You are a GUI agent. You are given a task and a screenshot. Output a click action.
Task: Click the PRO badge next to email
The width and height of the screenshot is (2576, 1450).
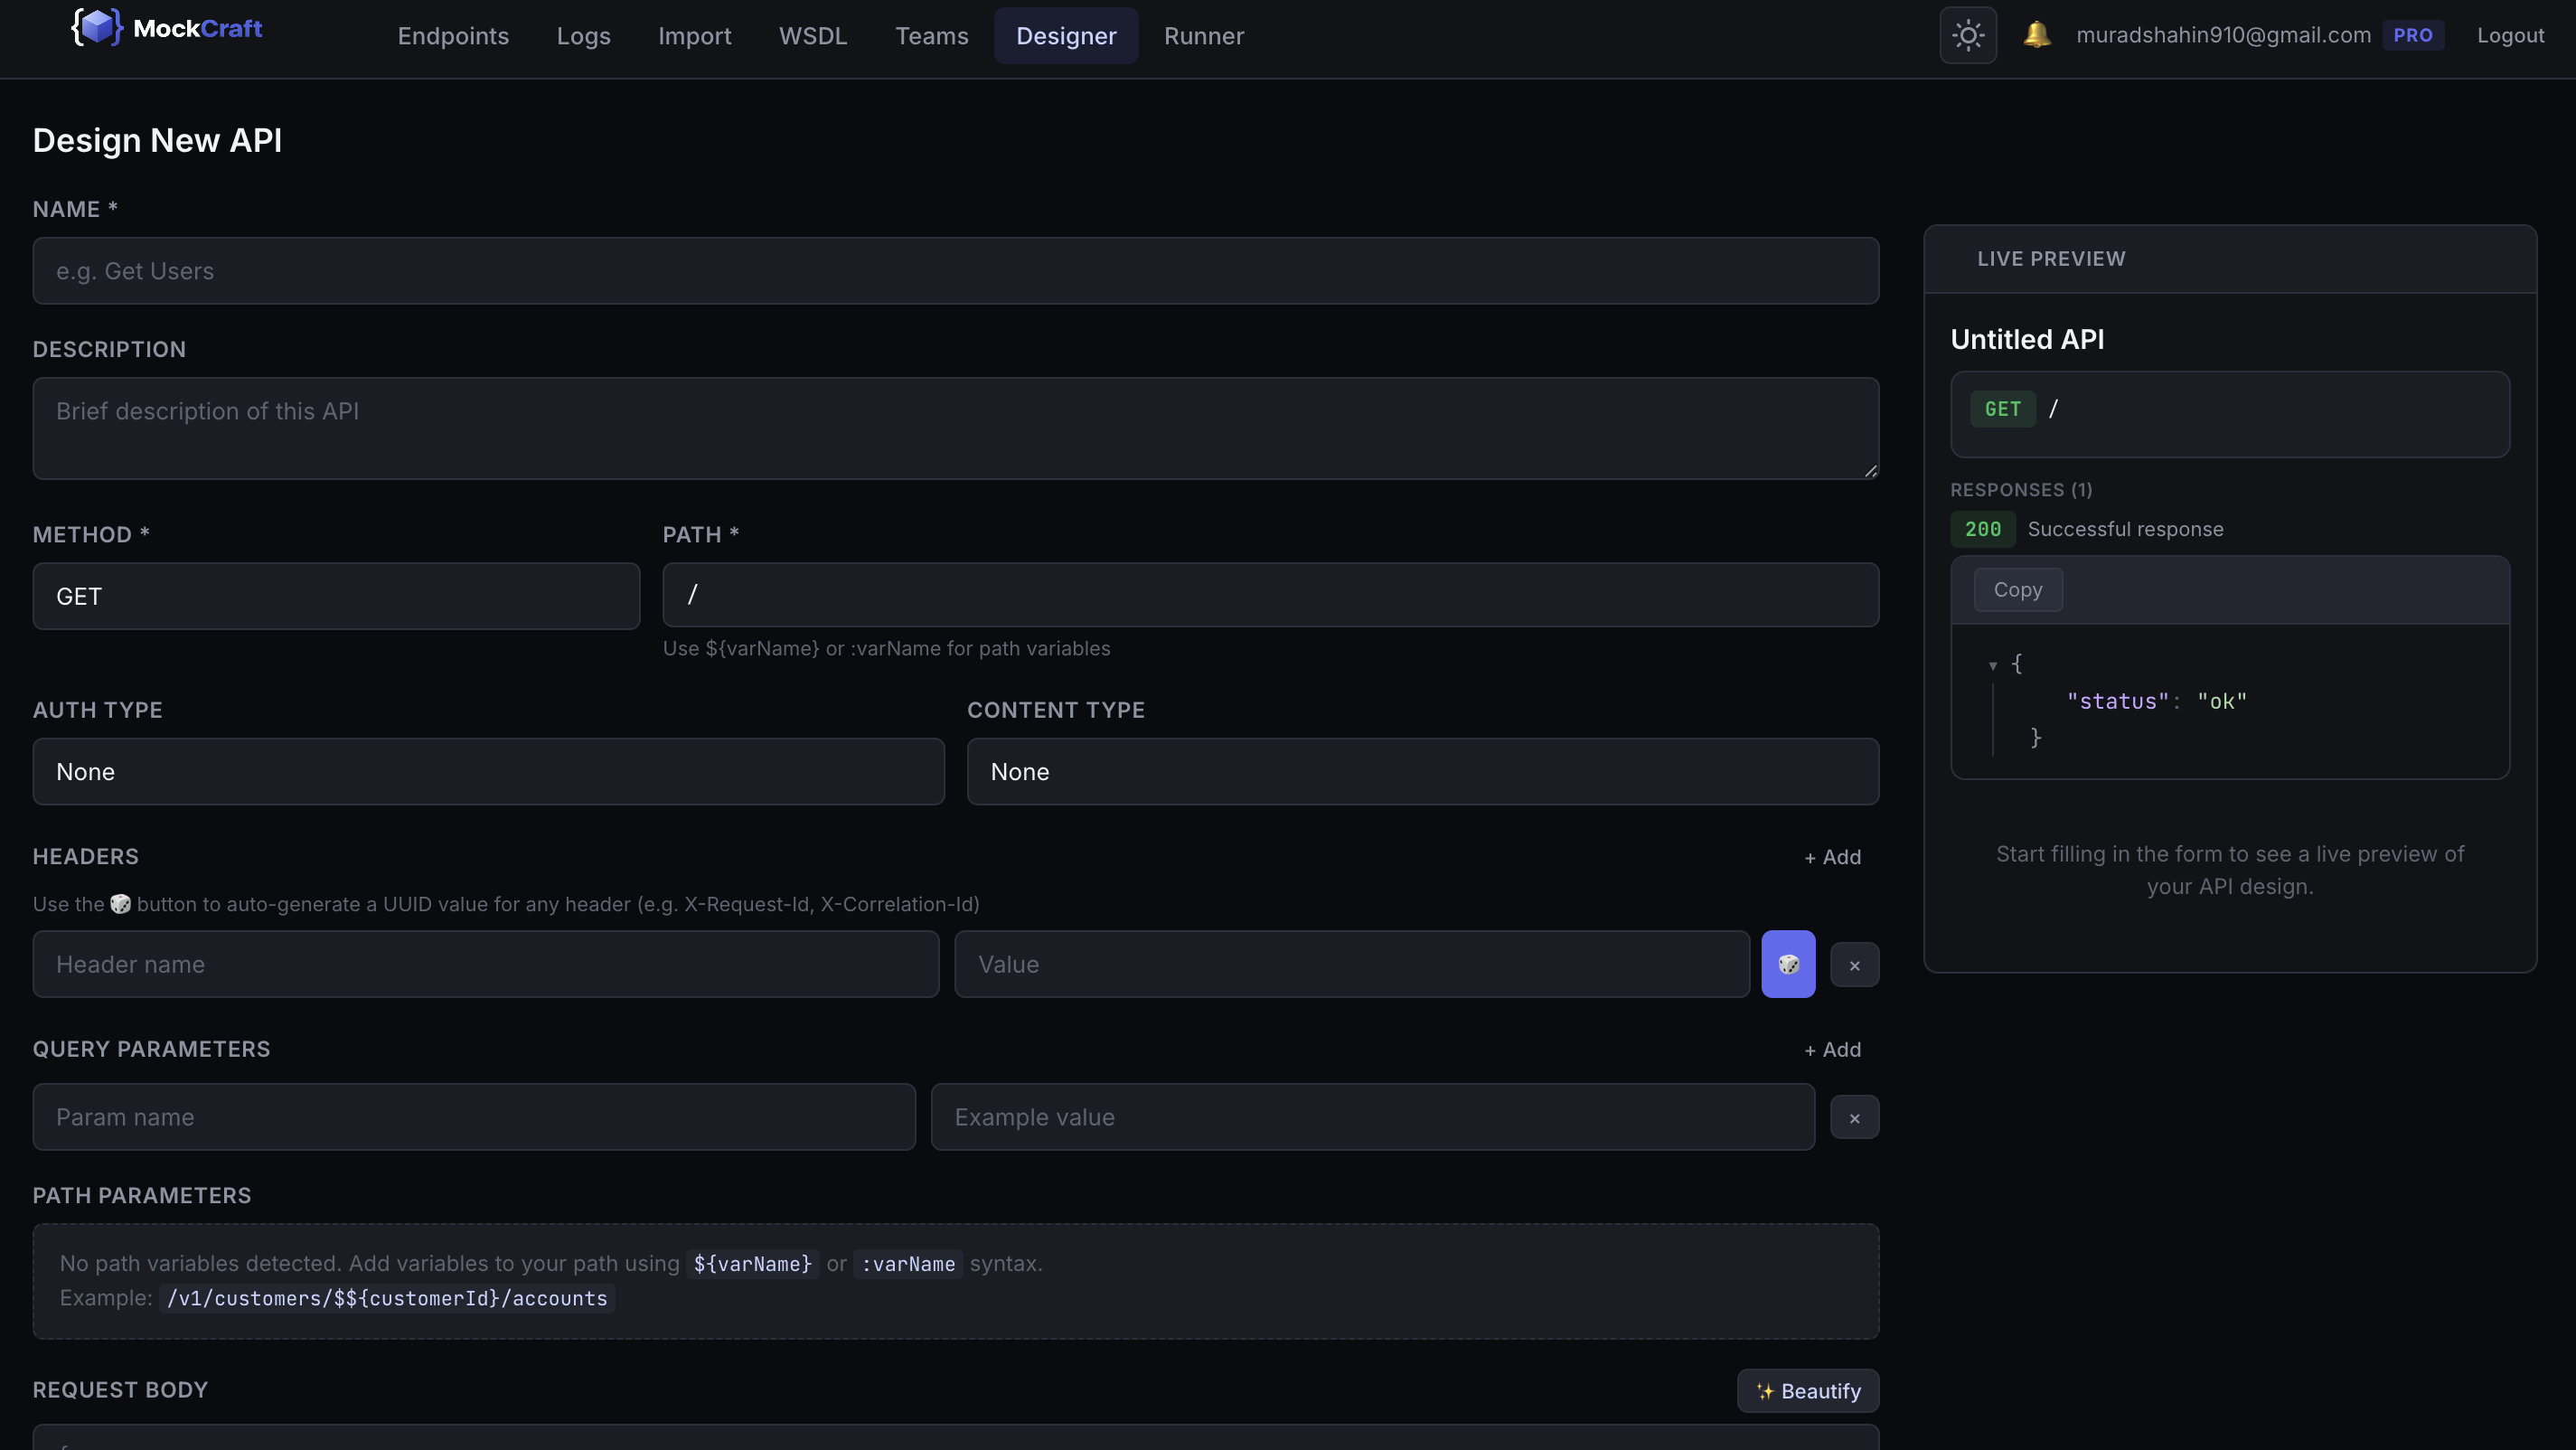coord(2412,36)
